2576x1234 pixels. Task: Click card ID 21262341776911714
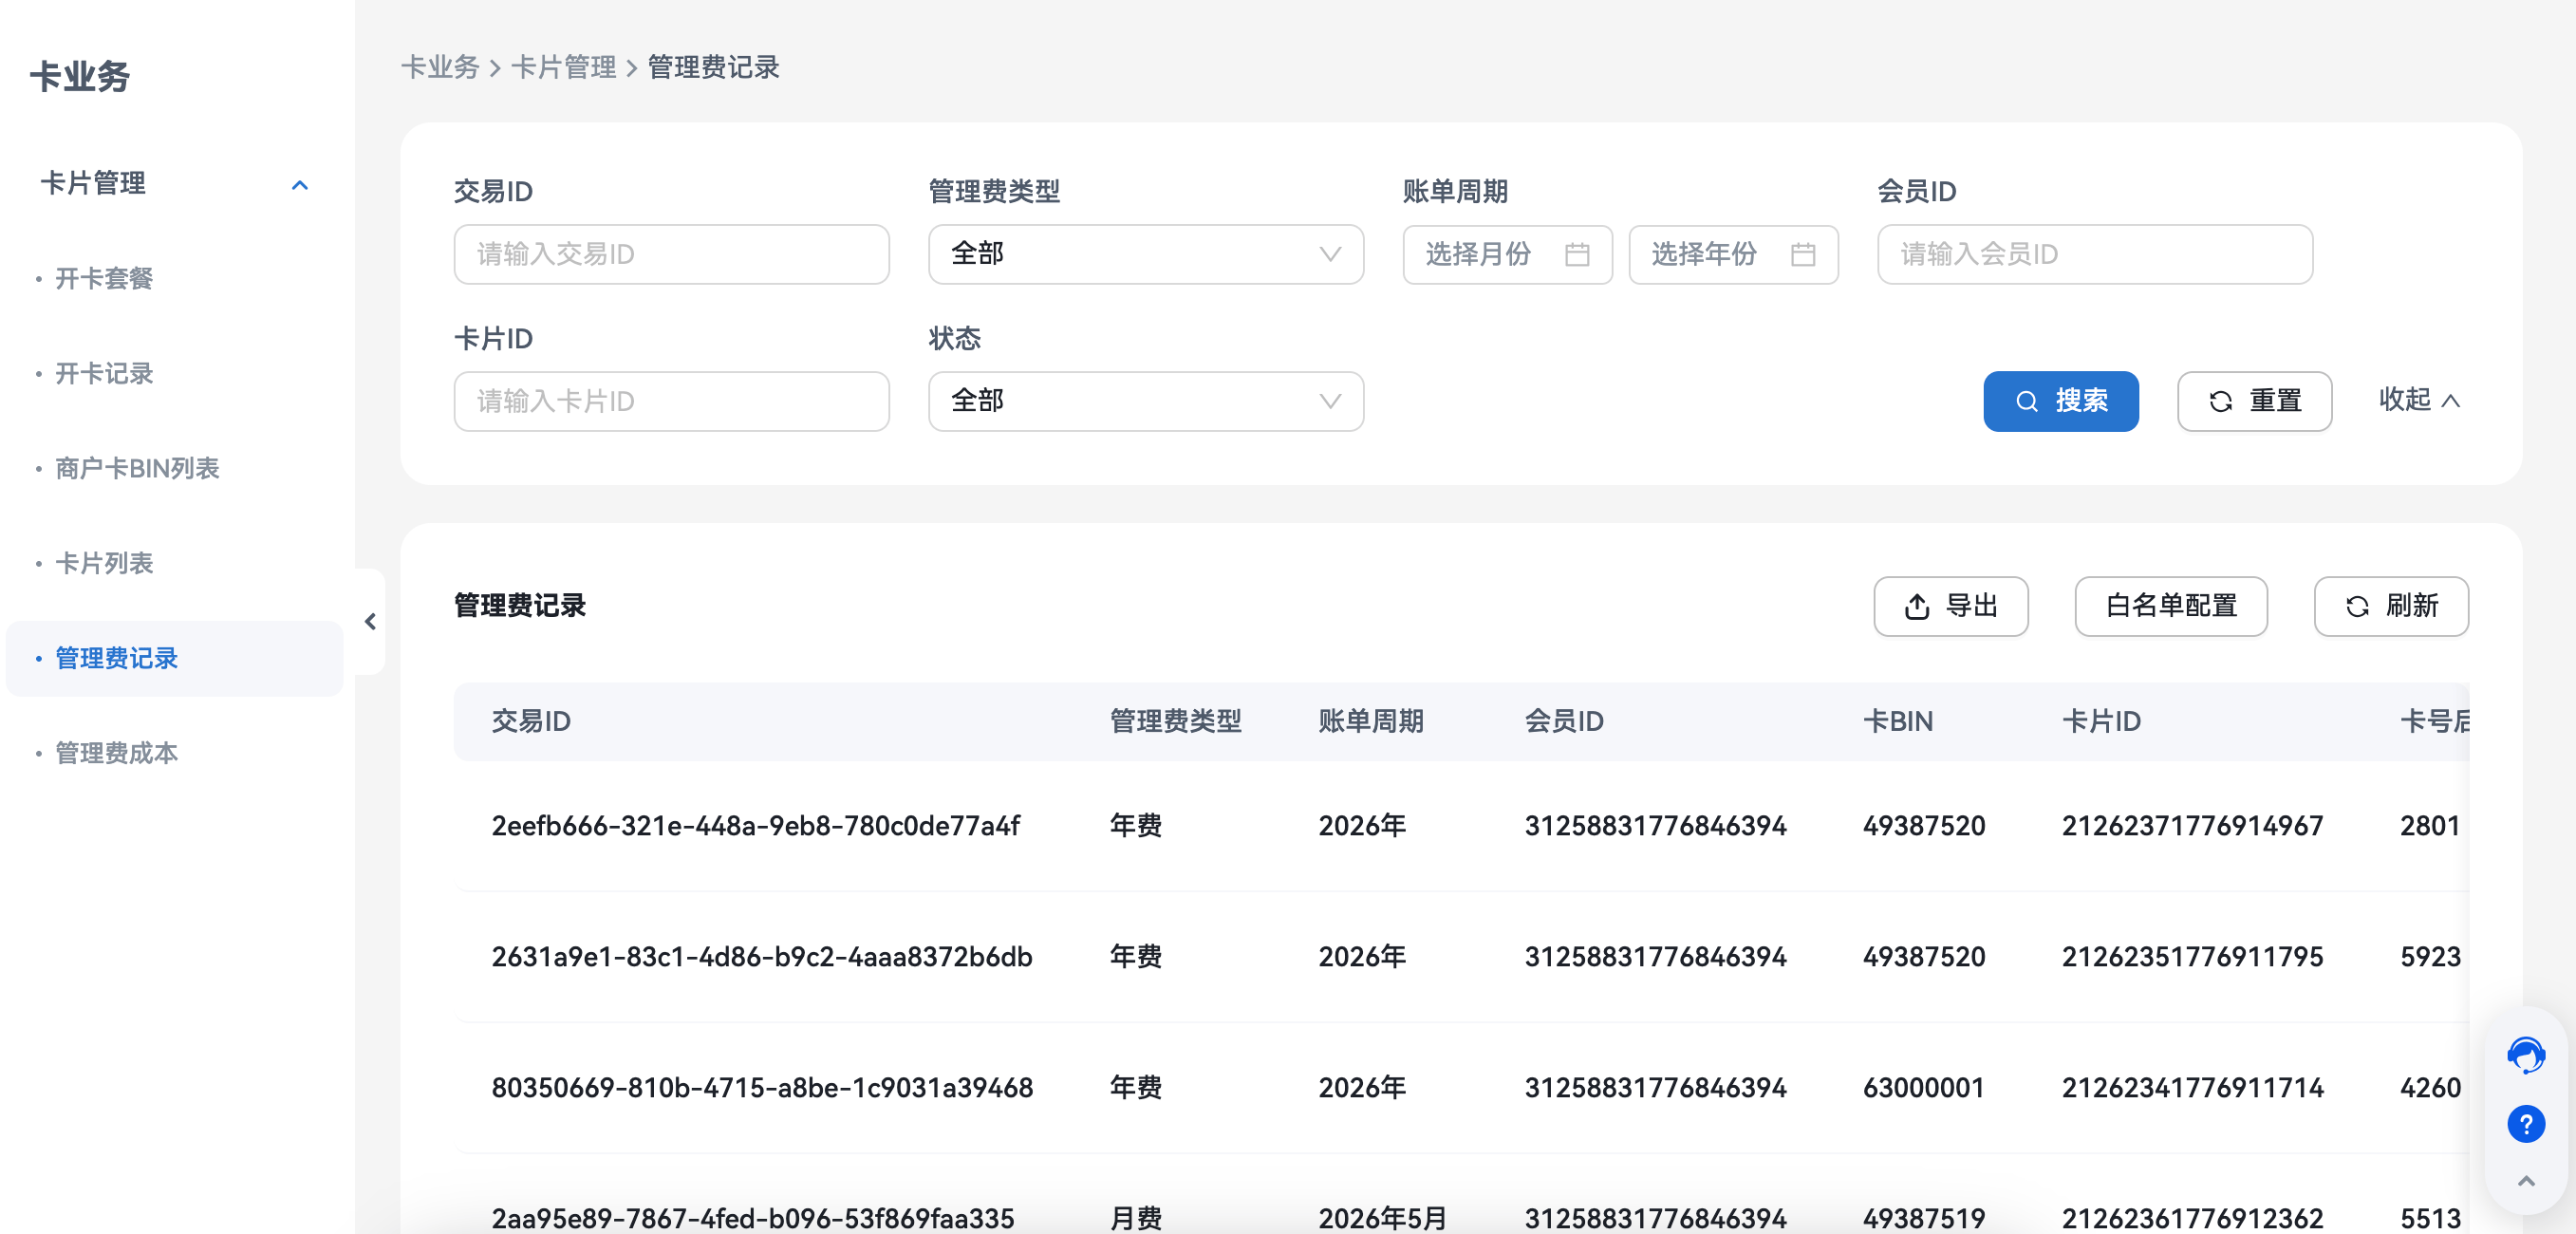[x=2192, y=1088]
